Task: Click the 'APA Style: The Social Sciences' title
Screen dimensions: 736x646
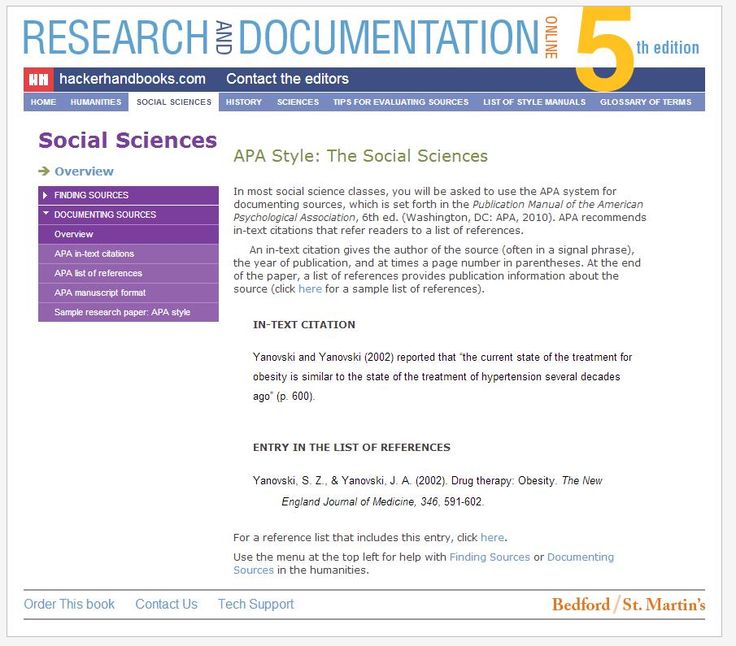Action: coord(360,156)
